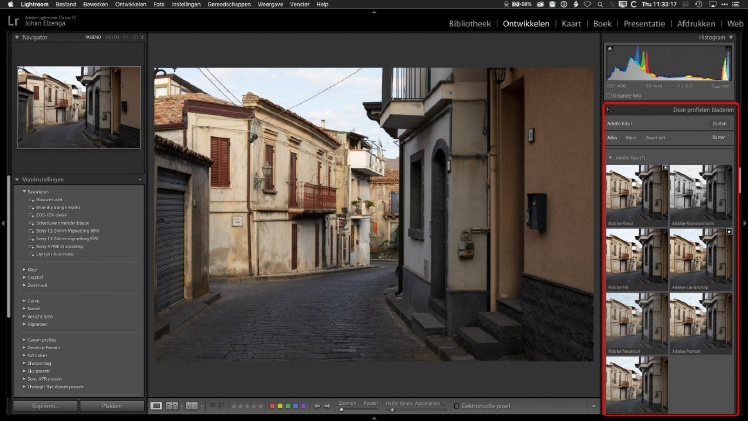Mark Adobe Kleur profile as favorite star
This screenshot has width=748, height=421.
665,167
